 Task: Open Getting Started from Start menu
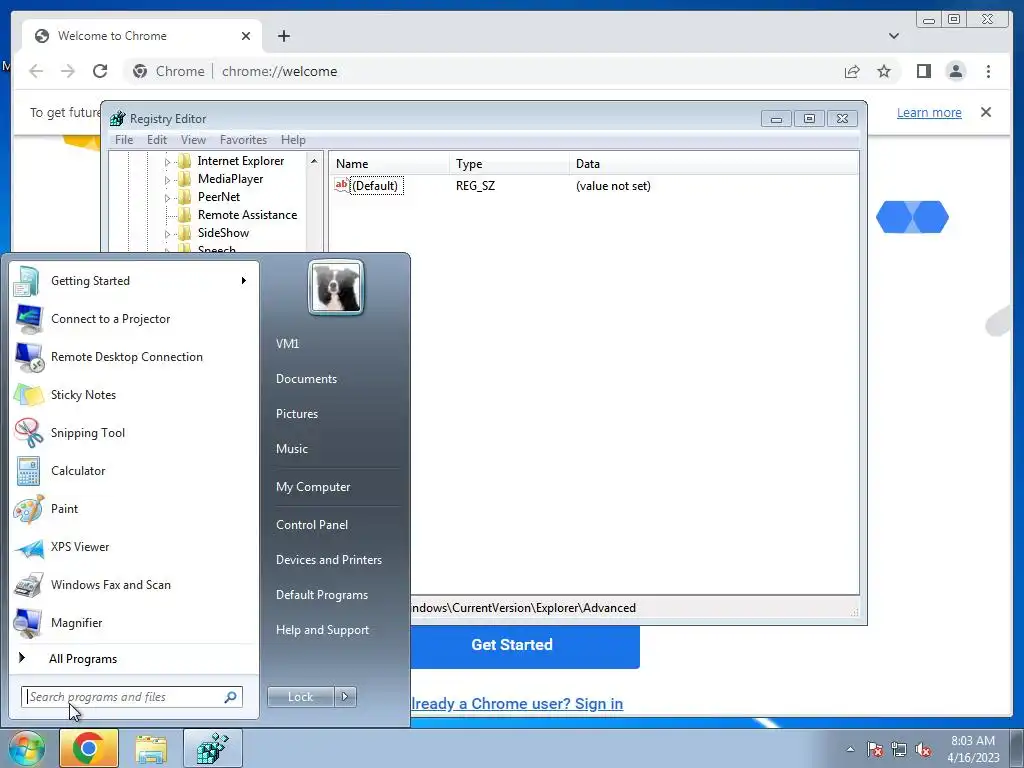(134, 281)
